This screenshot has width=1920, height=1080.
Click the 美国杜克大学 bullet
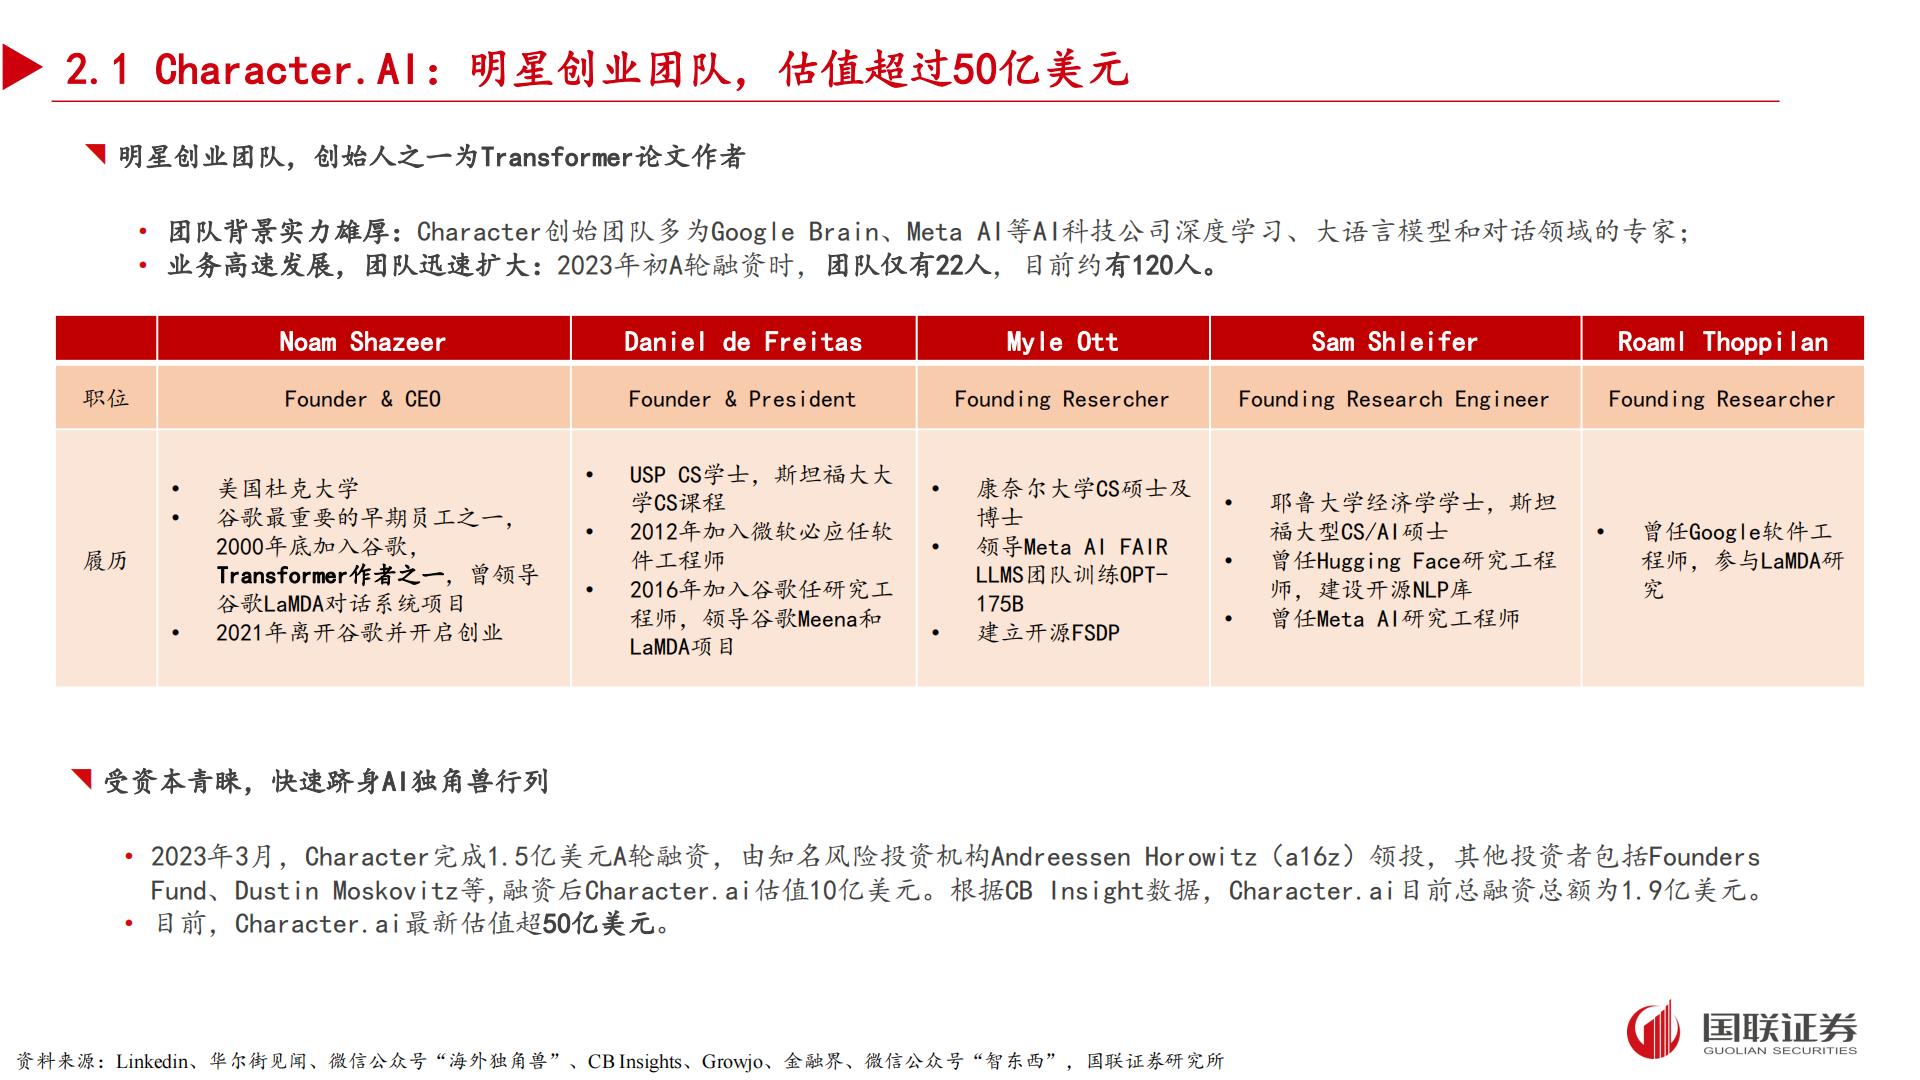coord(288,488)
